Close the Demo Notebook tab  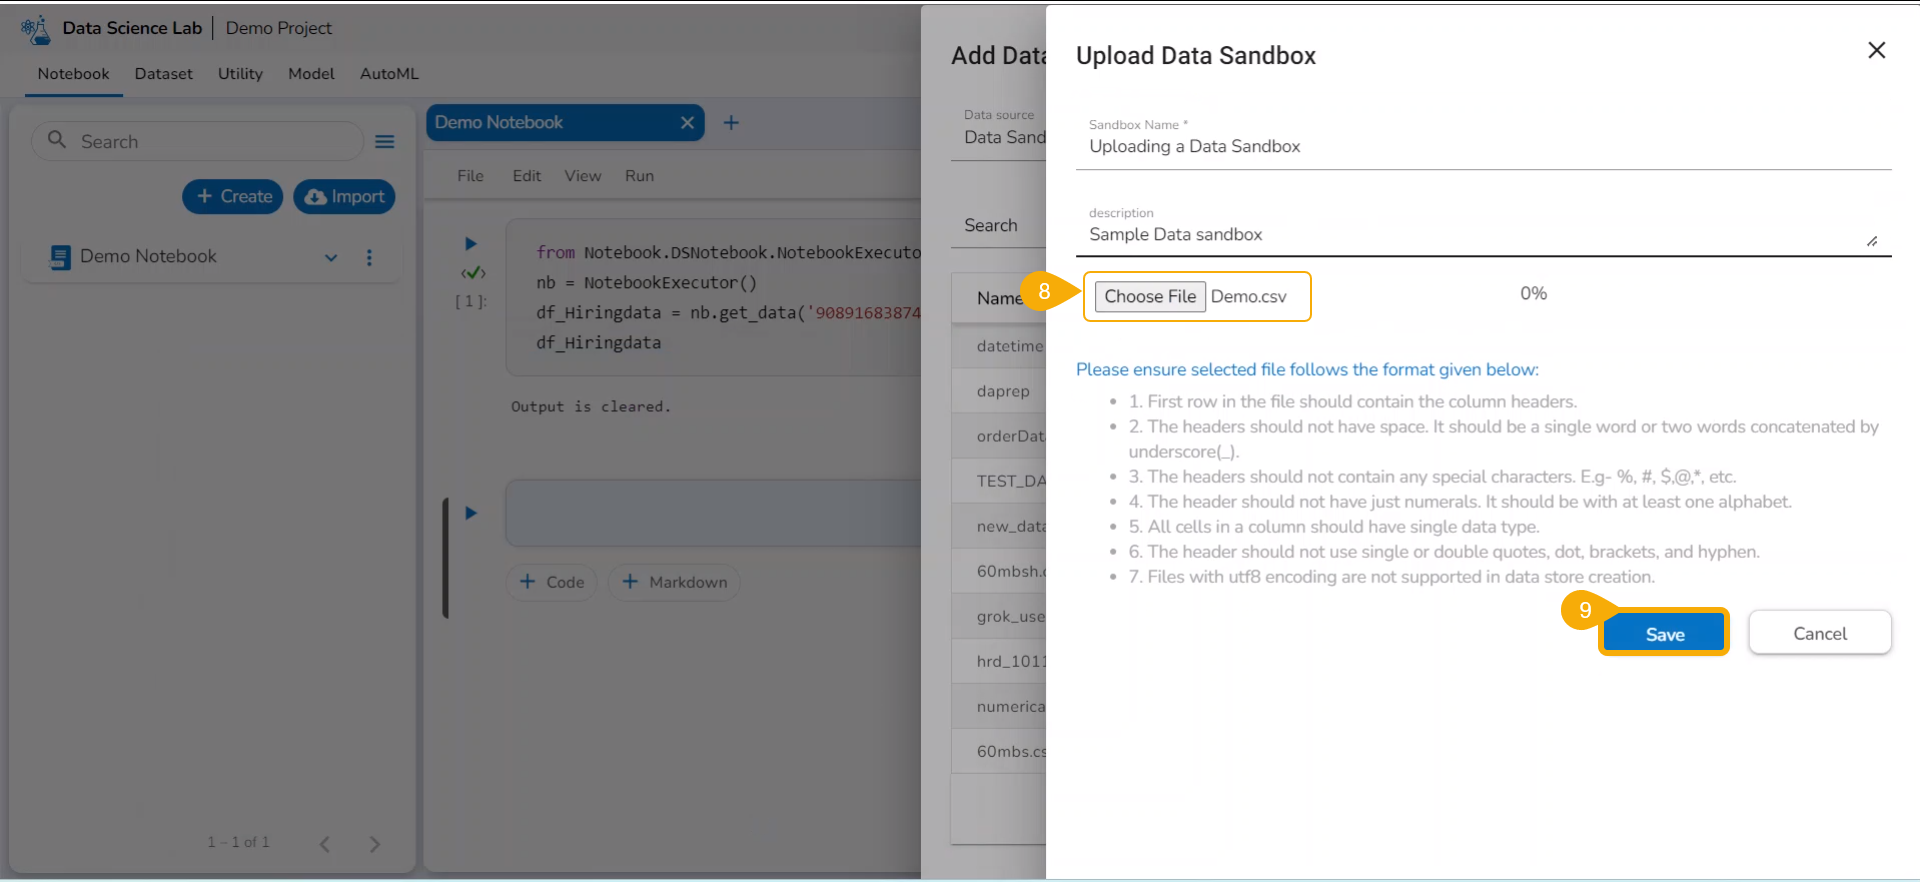(x=687, y=123)
